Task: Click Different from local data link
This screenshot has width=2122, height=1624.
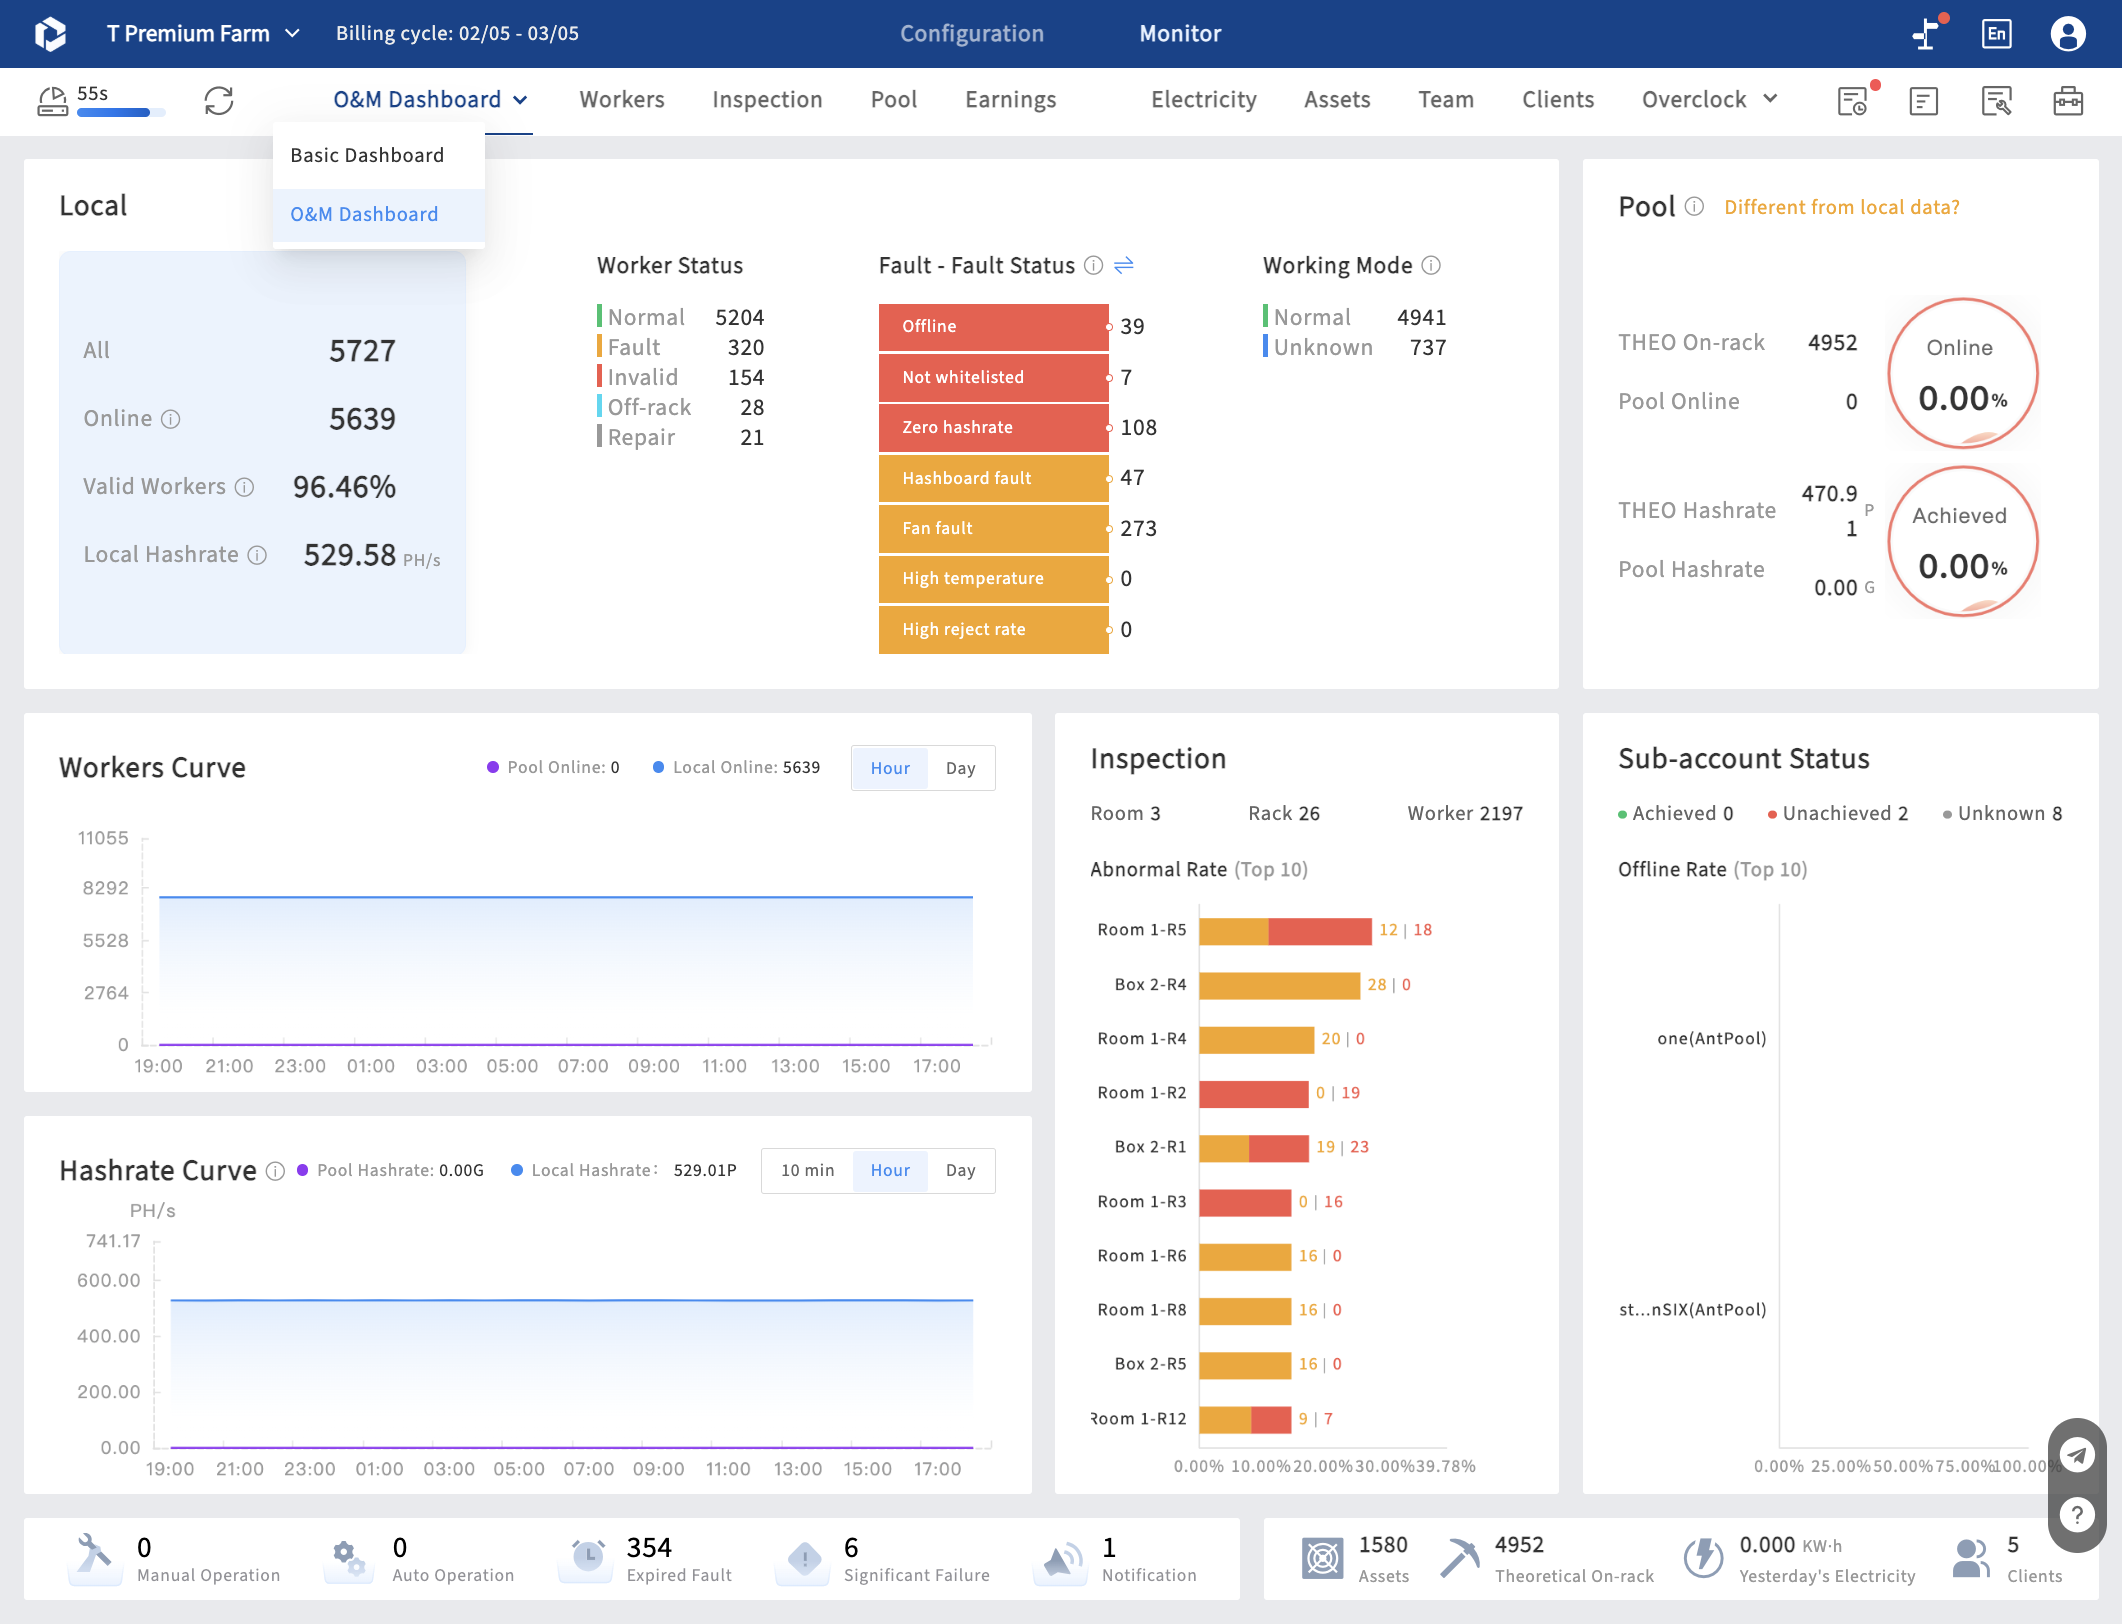Action: click(x=1841, y=207)
